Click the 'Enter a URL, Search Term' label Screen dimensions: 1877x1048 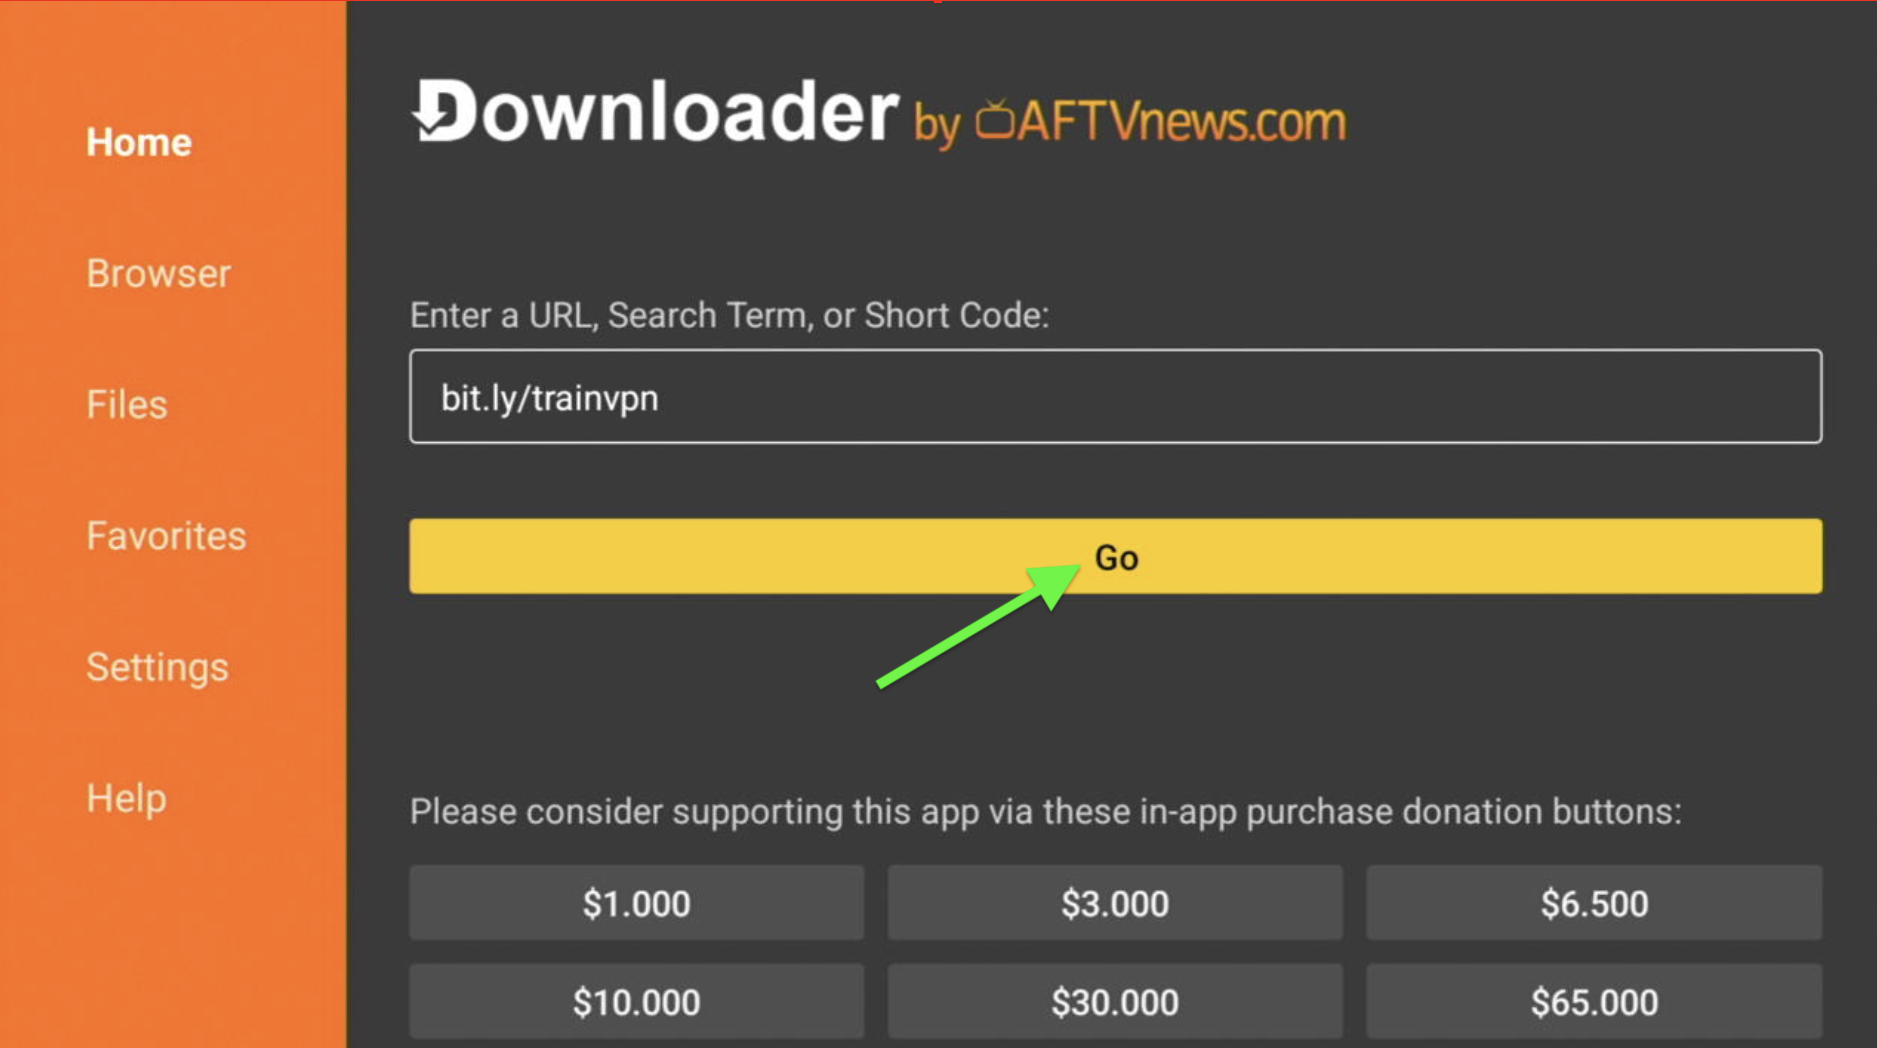pyautogui.click(x=729, y=315)
